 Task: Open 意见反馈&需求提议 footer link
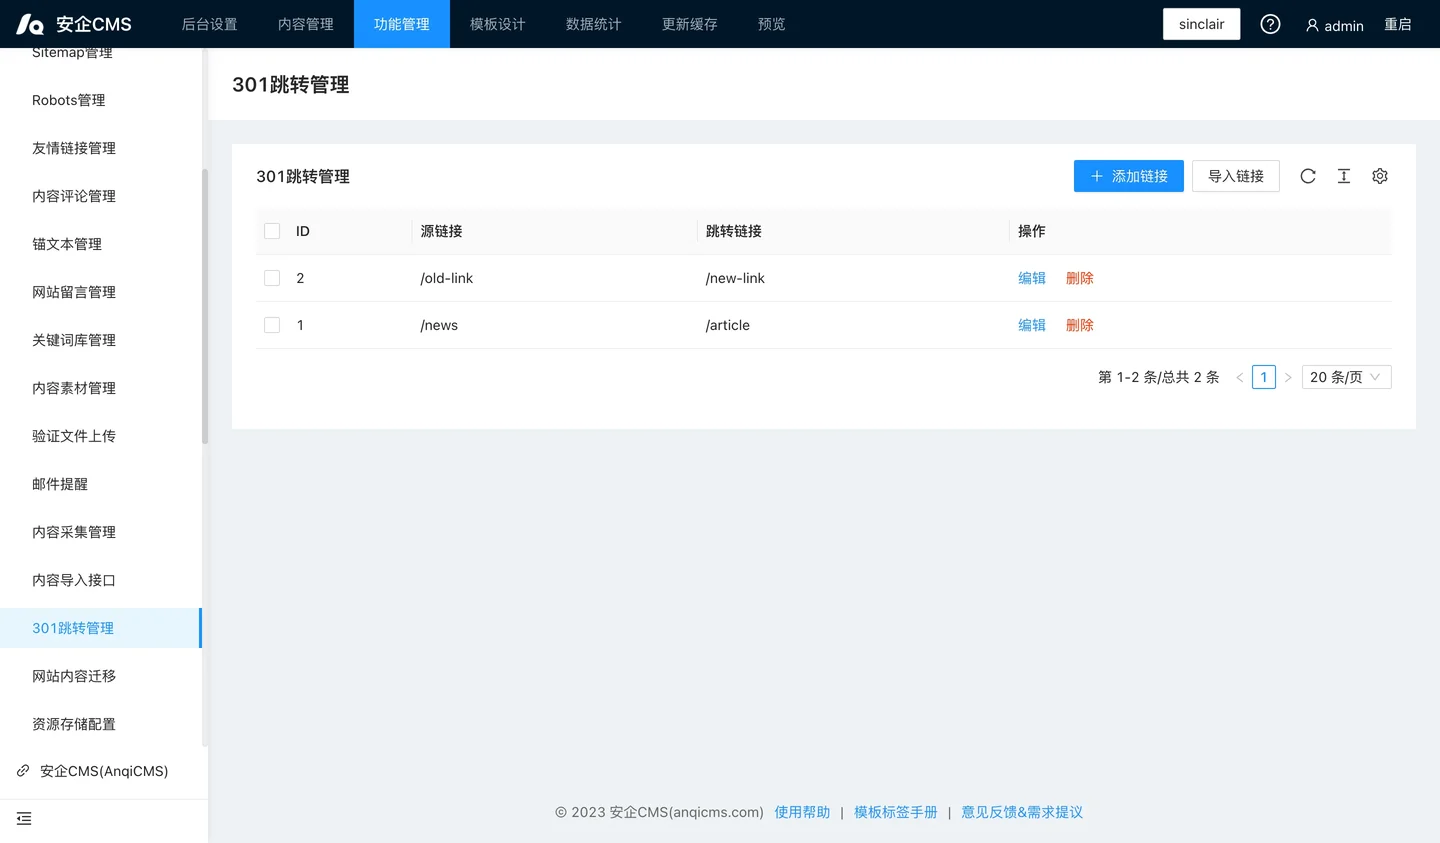tap(1022, 812)
